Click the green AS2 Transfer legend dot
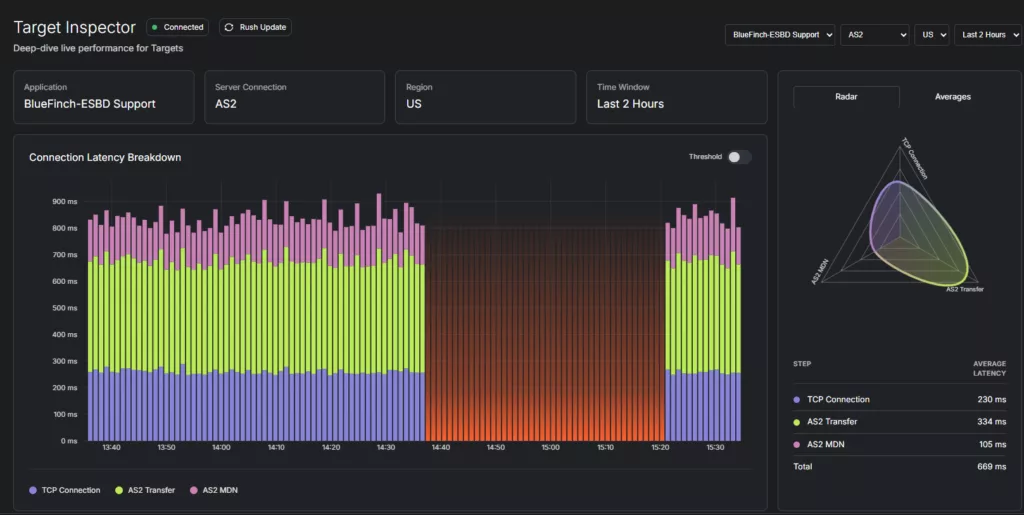Screen dimensions: 1024x515 pos(119,490)
